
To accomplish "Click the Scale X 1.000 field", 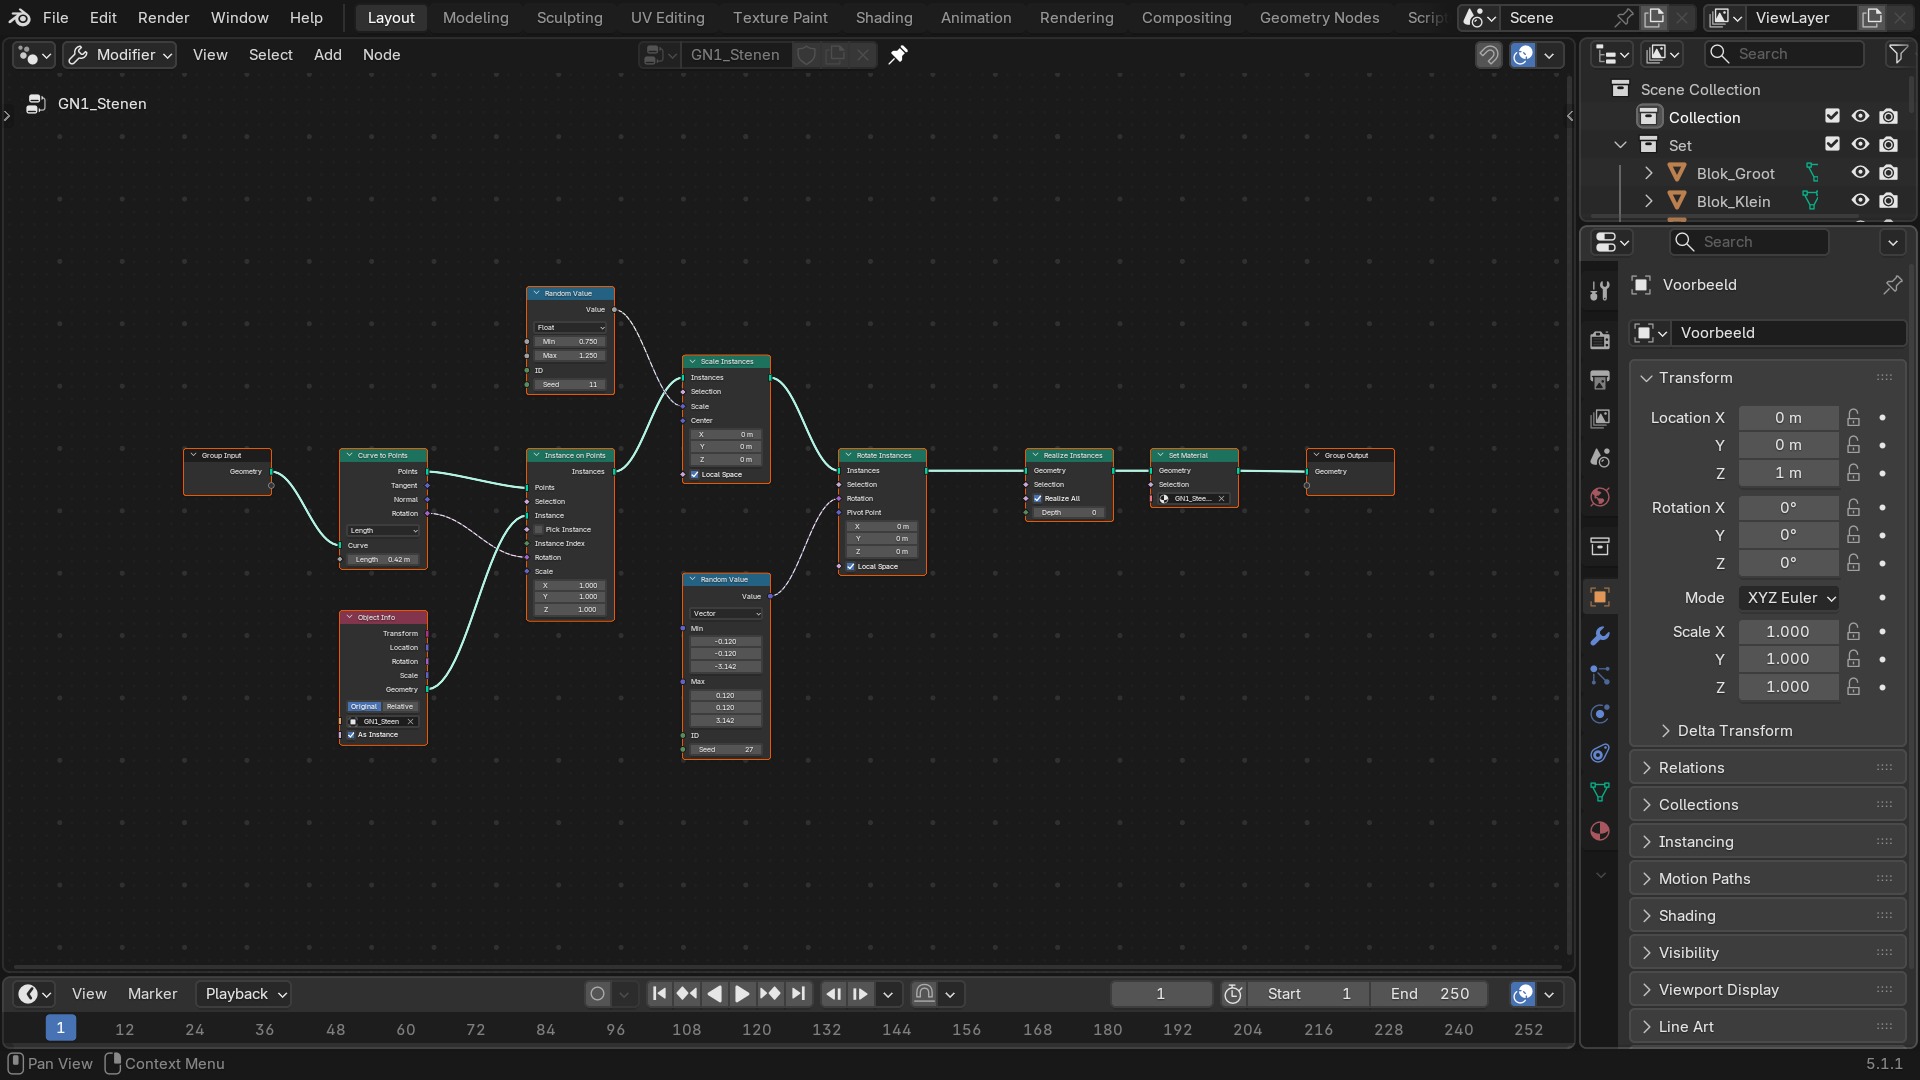I will point(1788,632).
